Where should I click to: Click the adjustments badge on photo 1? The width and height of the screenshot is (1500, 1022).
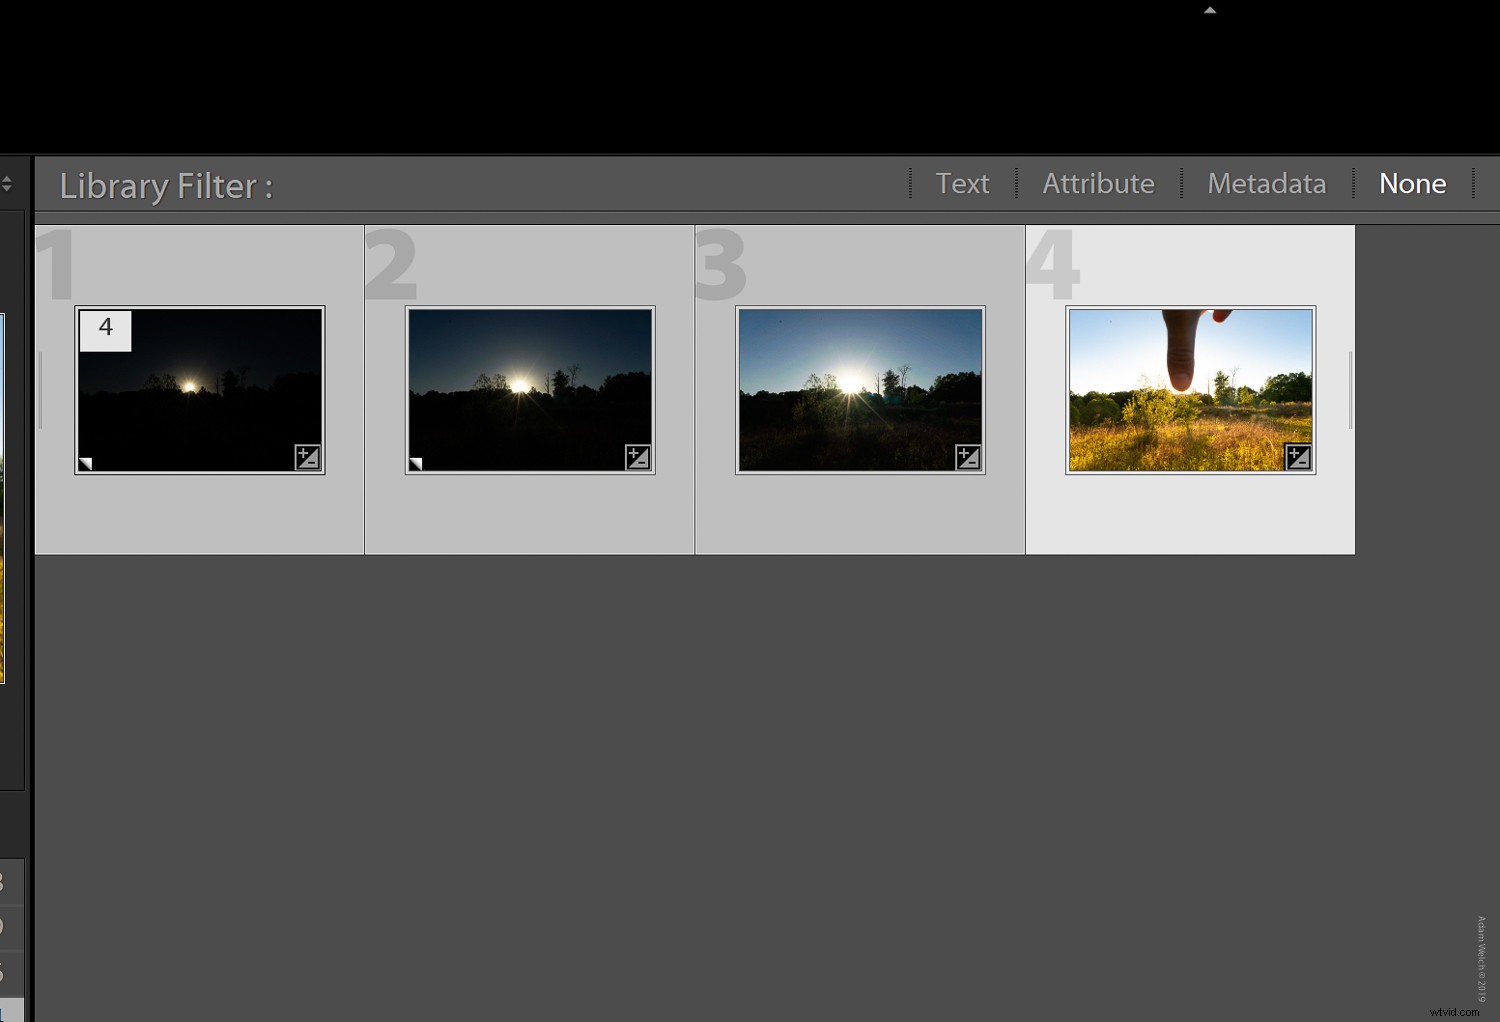307,456
